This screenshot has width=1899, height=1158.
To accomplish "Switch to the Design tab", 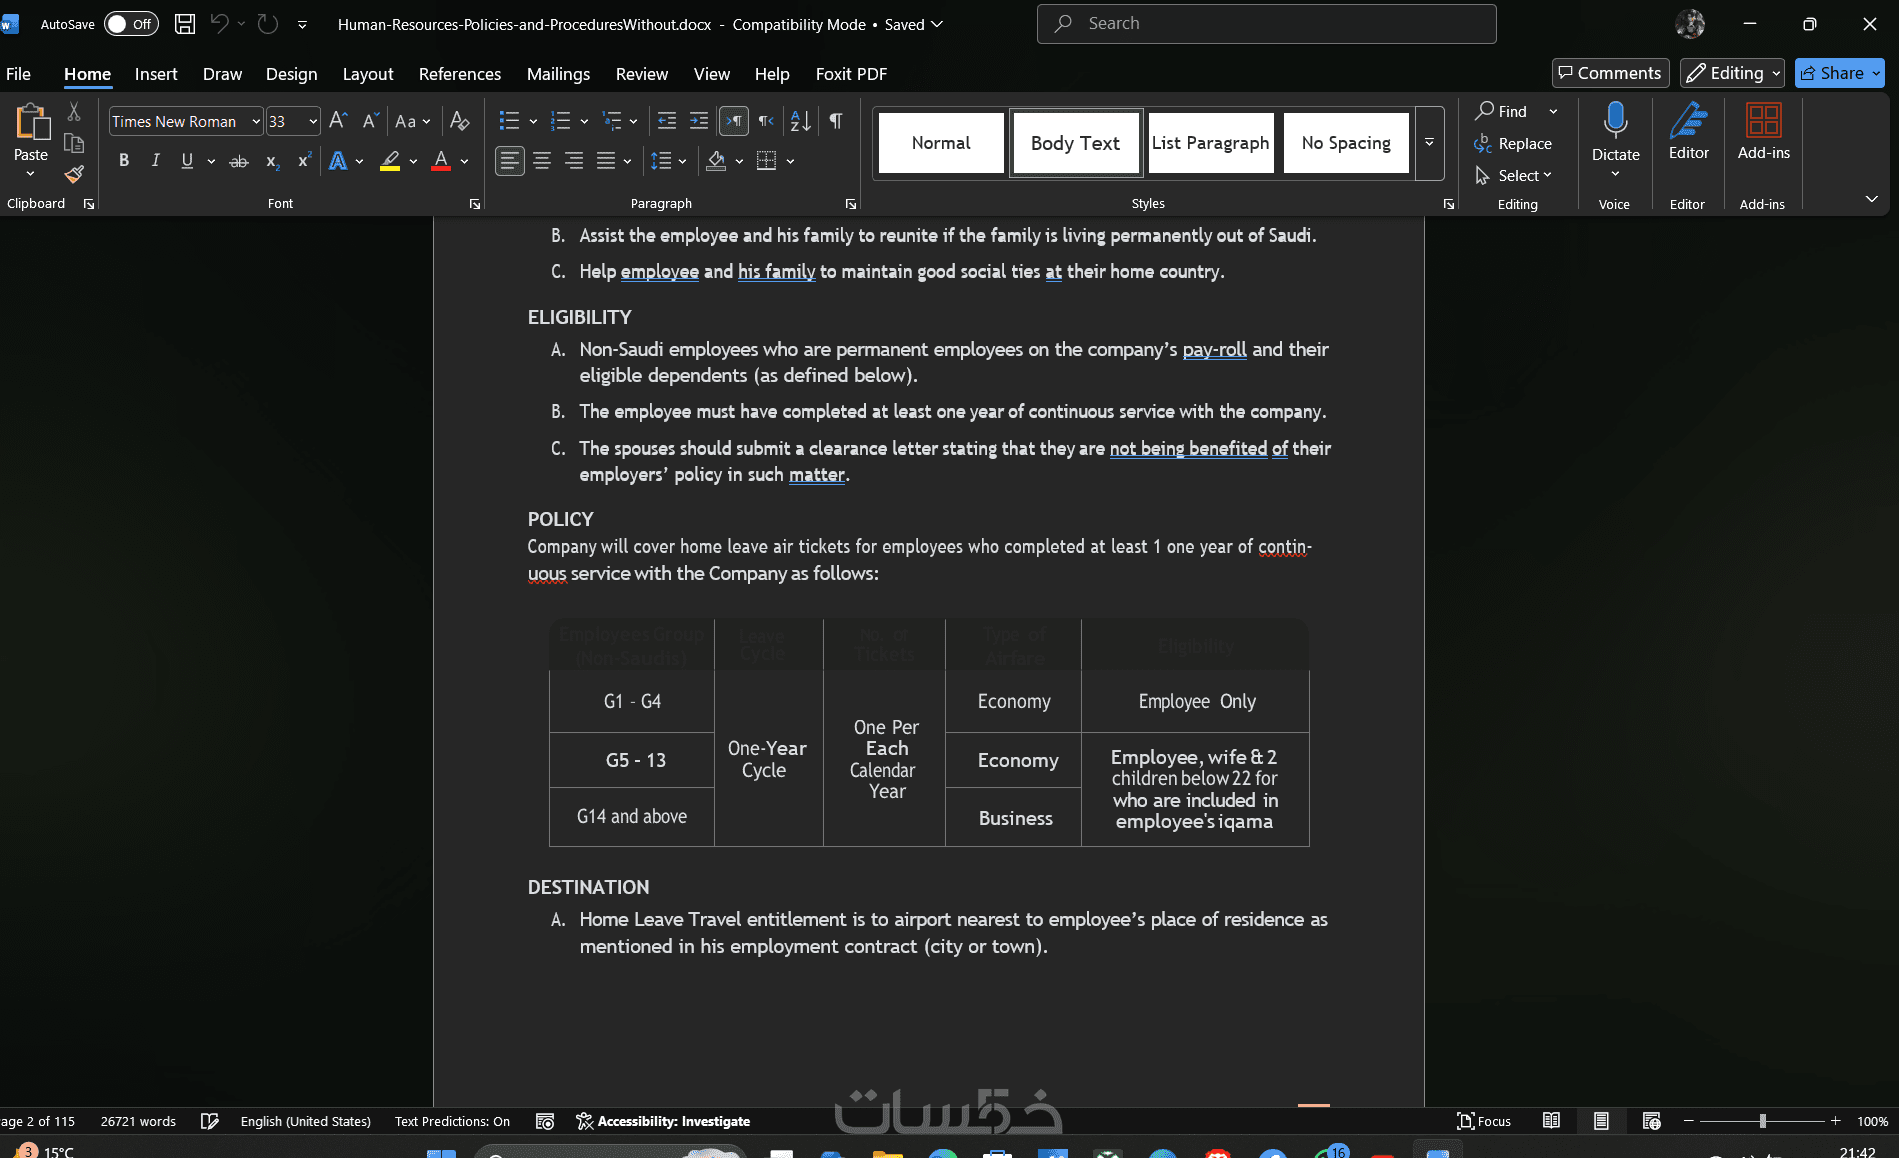I will click(291, 74).
